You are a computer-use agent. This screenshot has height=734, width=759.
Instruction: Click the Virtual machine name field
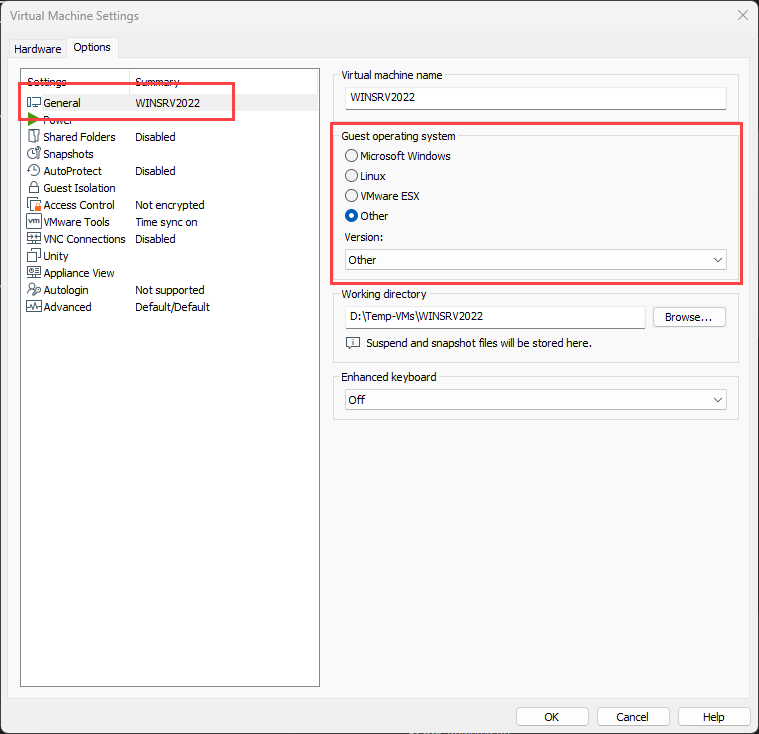(535, 97)
